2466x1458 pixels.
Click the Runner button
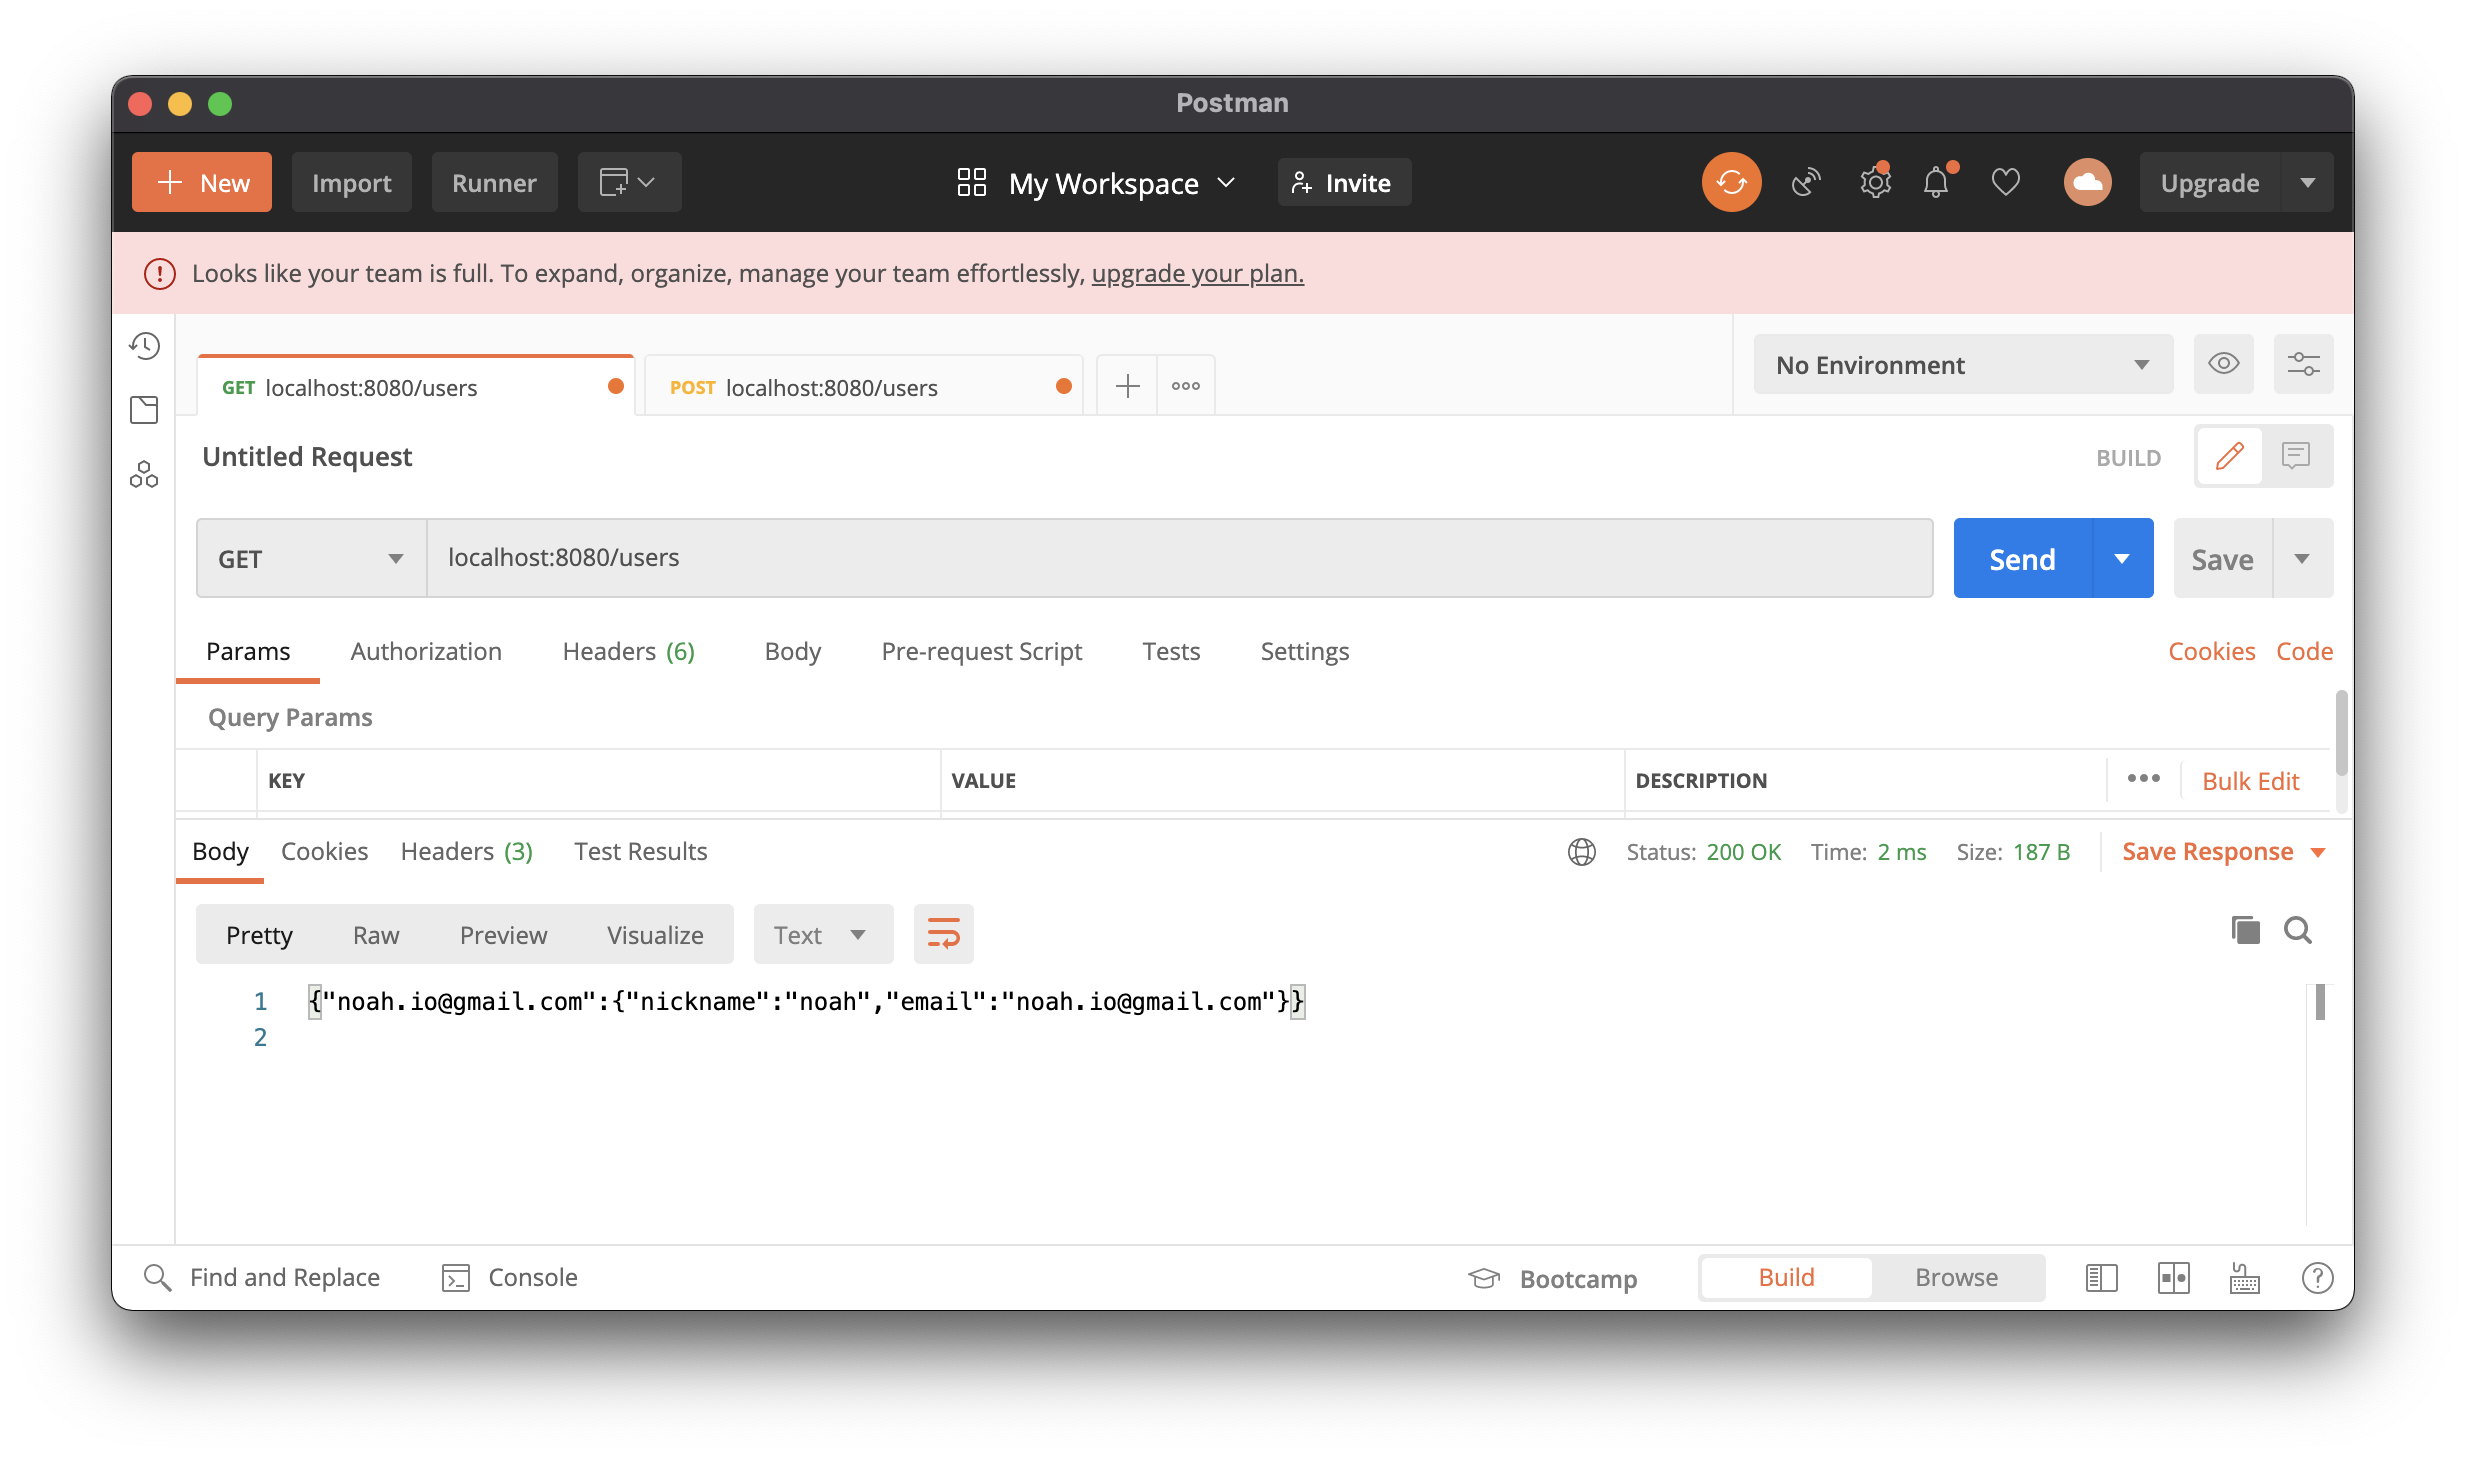pyautogui.click(x=494, y=182)
